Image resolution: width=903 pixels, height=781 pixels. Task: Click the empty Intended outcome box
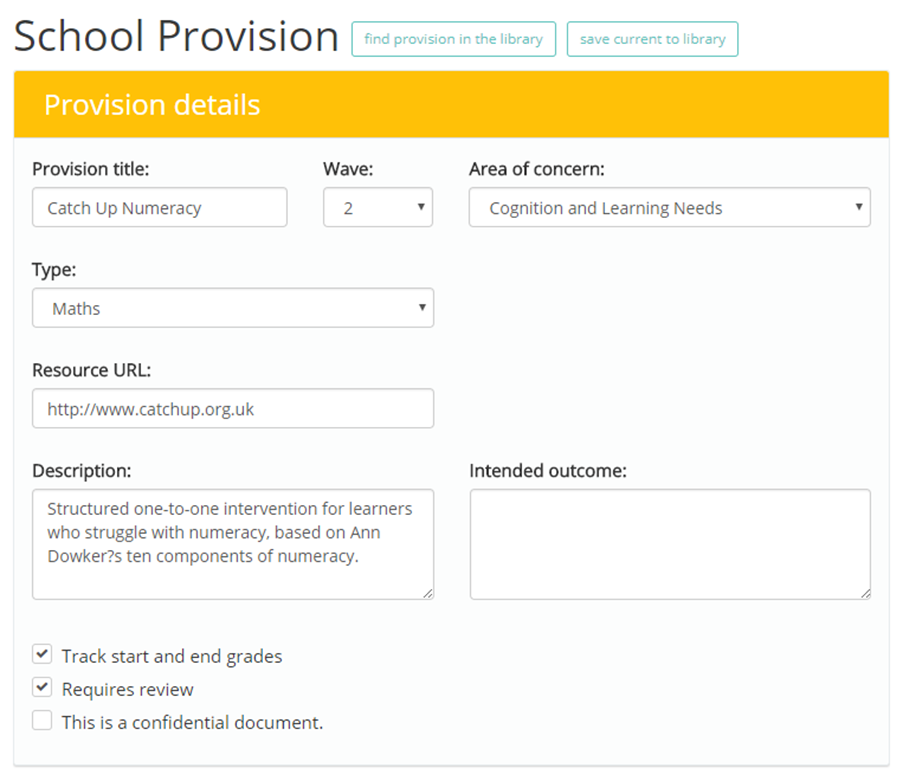coord(670,543)
